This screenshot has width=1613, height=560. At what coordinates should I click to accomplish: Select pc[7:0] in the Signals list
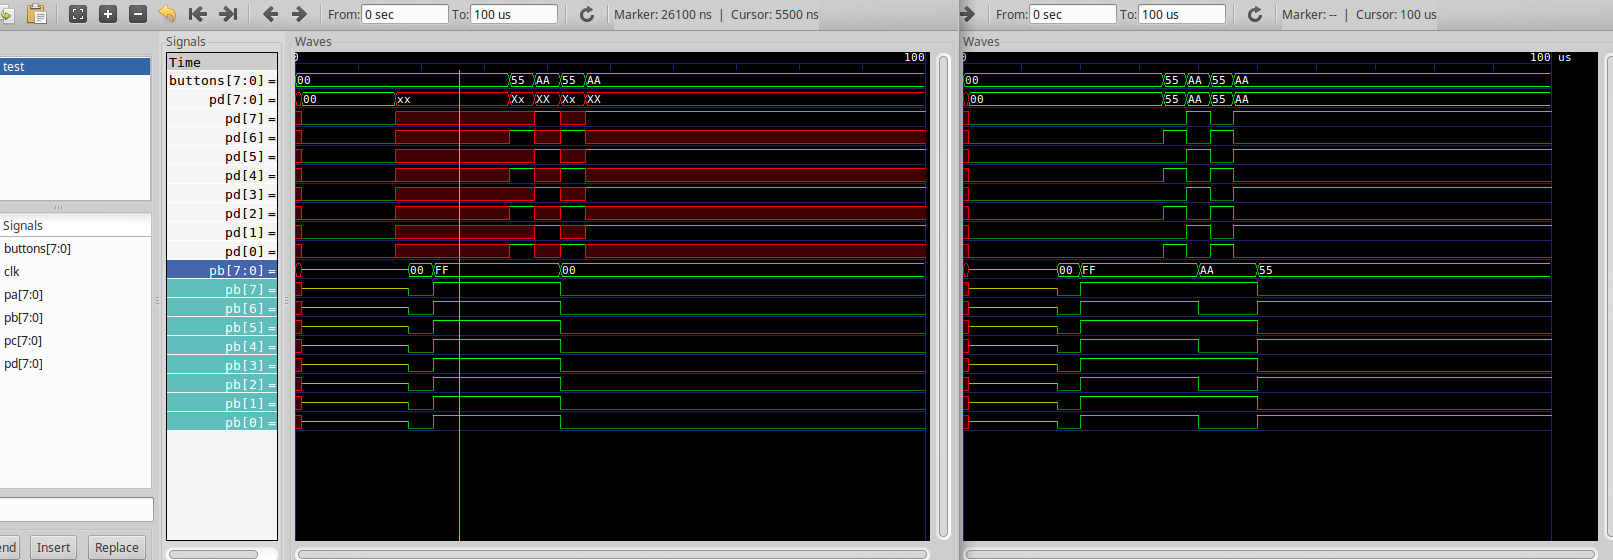click(23, 341)
